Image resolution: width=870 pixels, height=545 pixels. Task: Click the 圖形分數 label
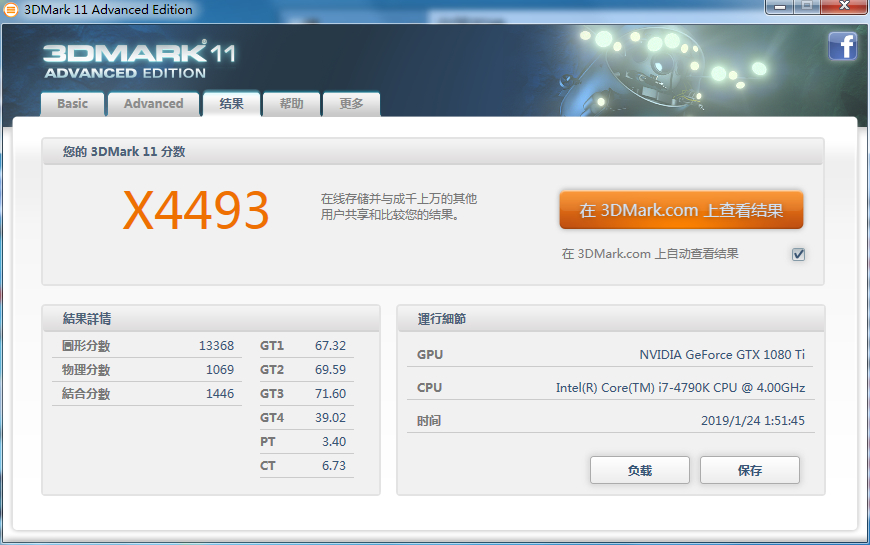tap(86, 346)
